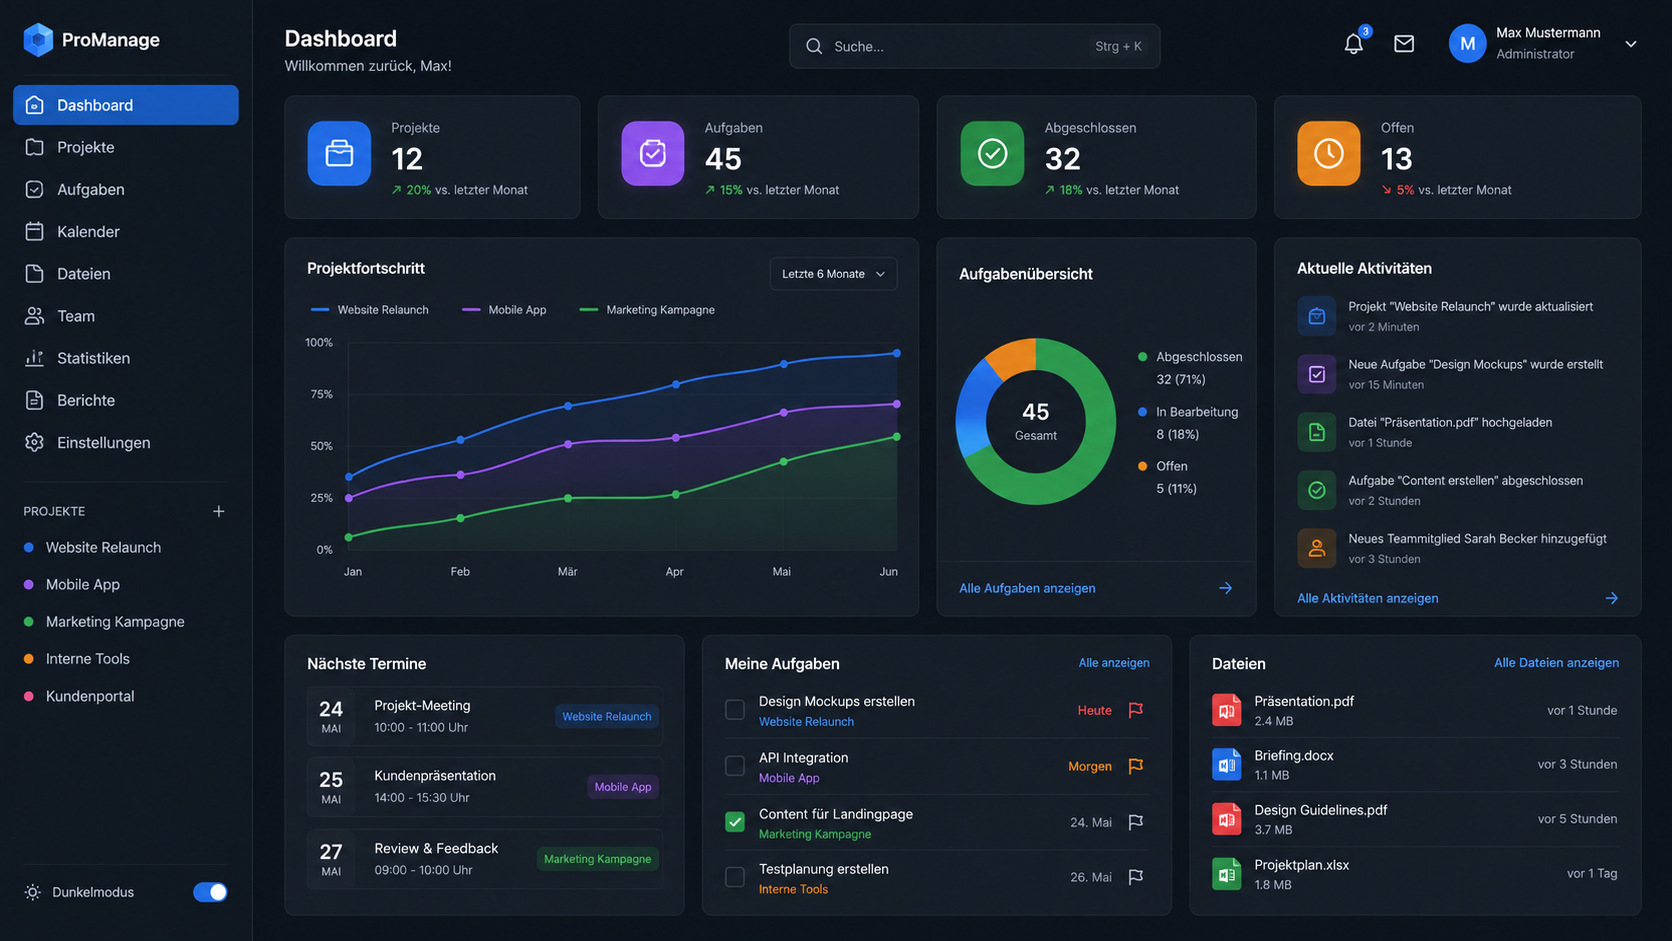Click the Projektplan.xlsx file icon

[x=1227, y=873]
